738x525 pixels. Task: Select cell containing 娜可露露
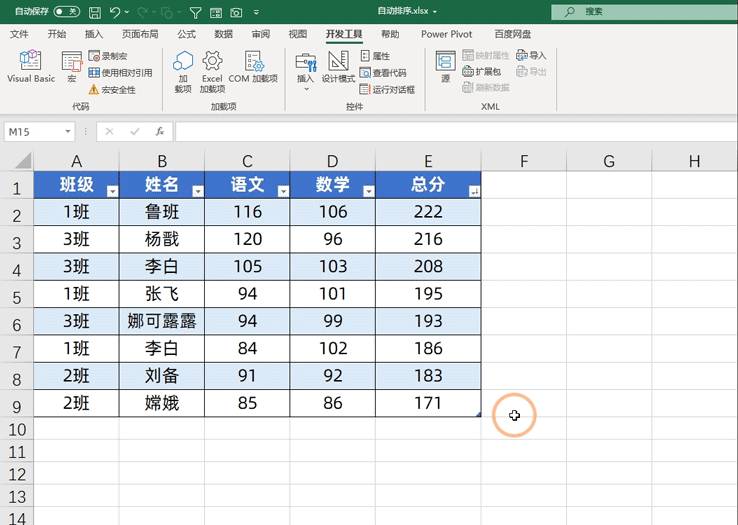[162, 321]
